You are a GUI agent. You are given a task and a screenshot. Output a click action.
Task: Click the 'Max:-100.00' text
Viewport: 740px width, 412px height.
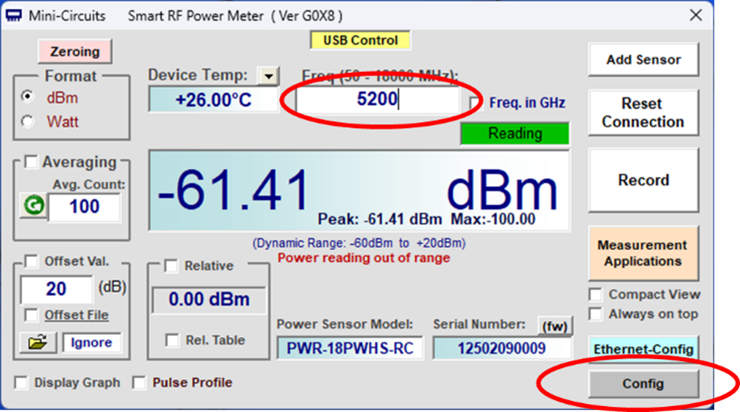pyautogui.click(x=493, y=219)
